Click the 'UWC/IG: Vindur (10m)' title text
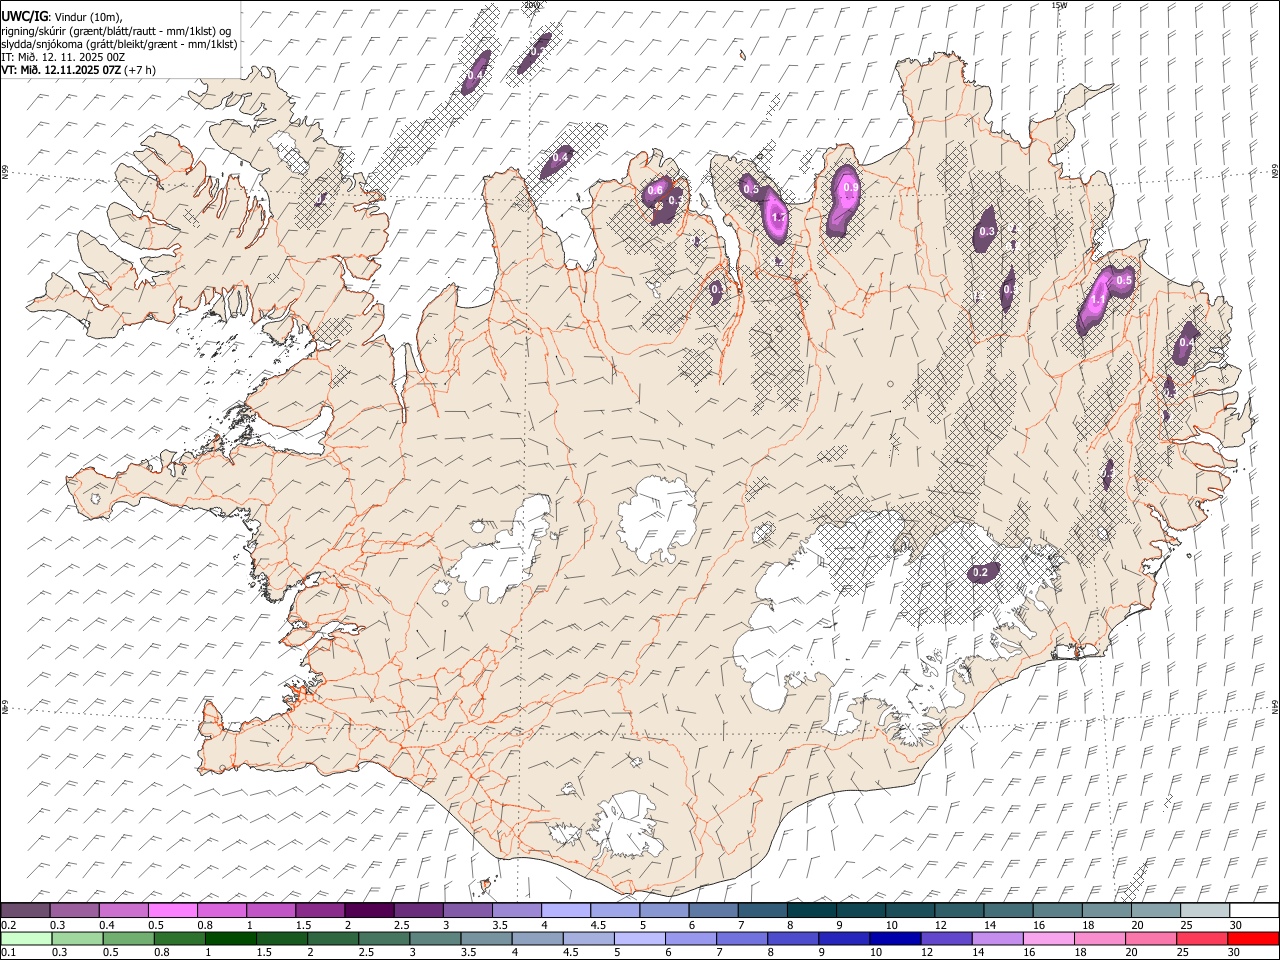This screenshot has height=960, width=1280. pyautogui.click(x=62, y=16)
